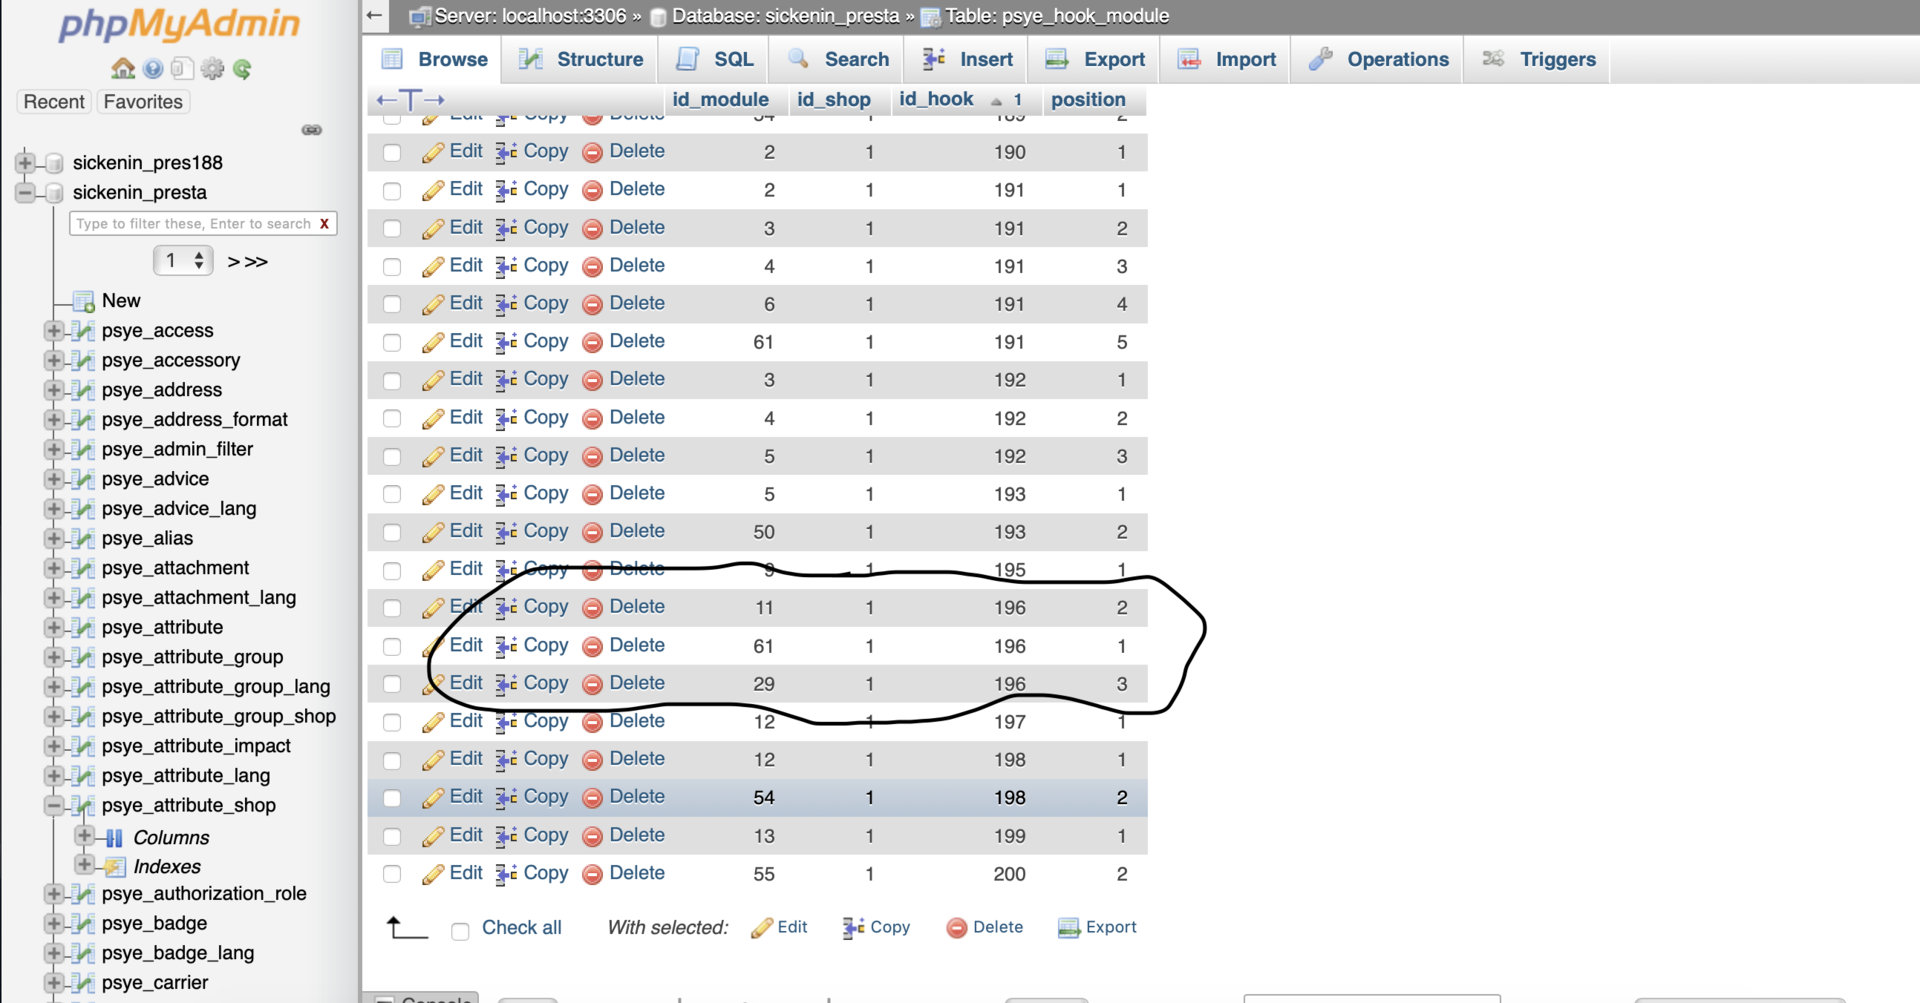Expand psye_address table node
Viewport: 1920px width, 1003px height.
coord(54,390)
